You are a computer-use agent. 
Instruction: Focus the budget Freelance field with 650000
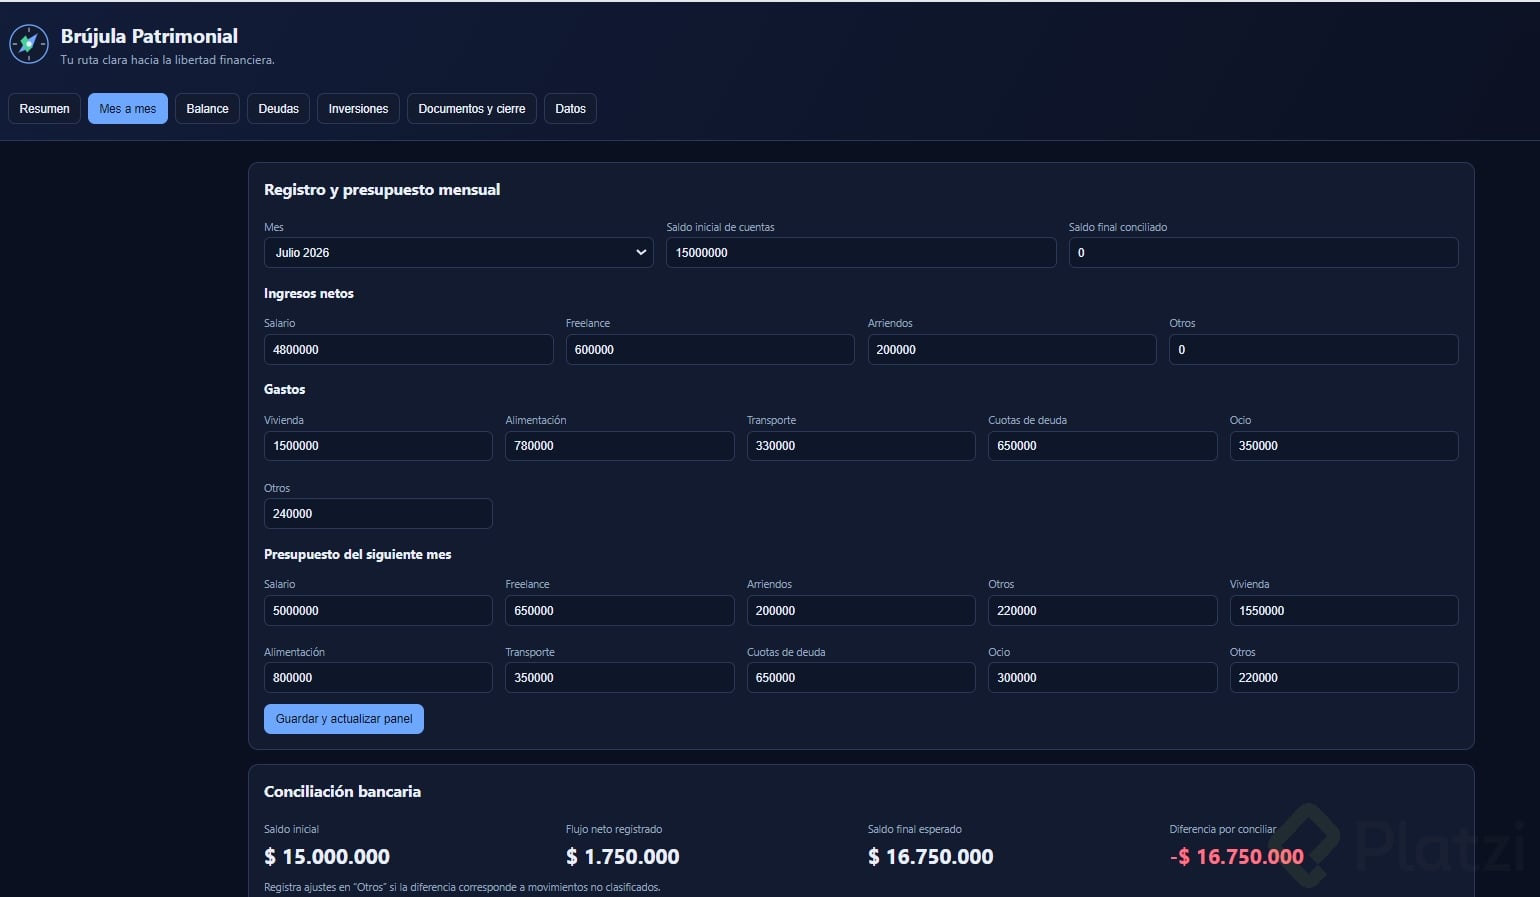tap(619, 611)
